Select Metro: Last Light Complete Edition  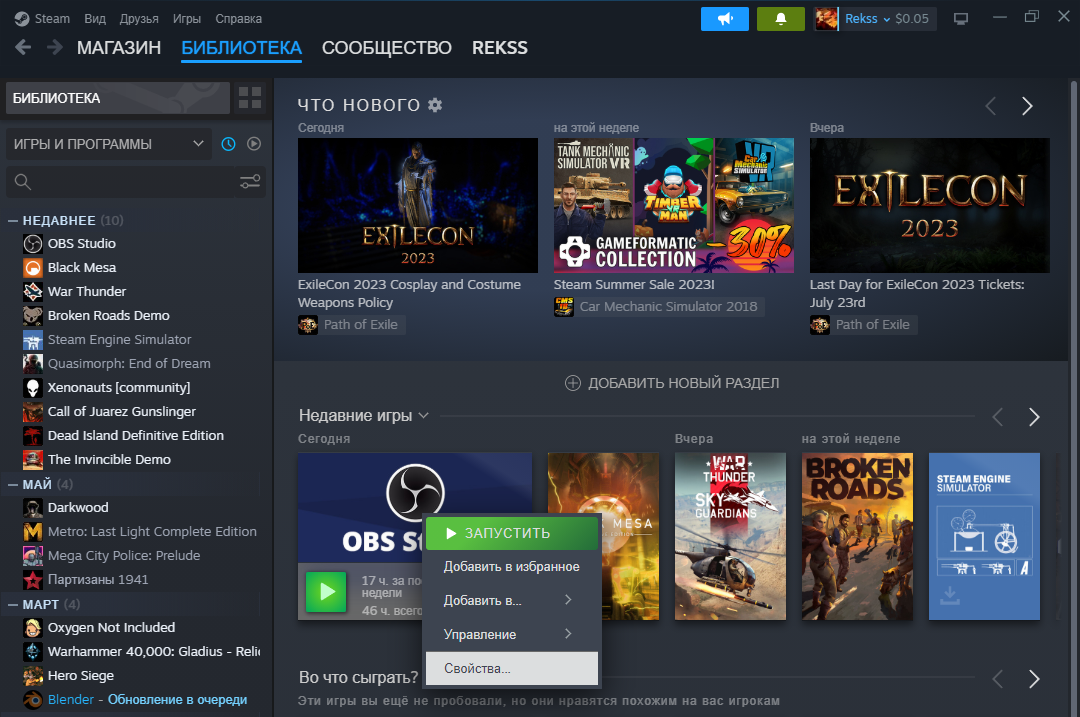[x=152, y=532]
